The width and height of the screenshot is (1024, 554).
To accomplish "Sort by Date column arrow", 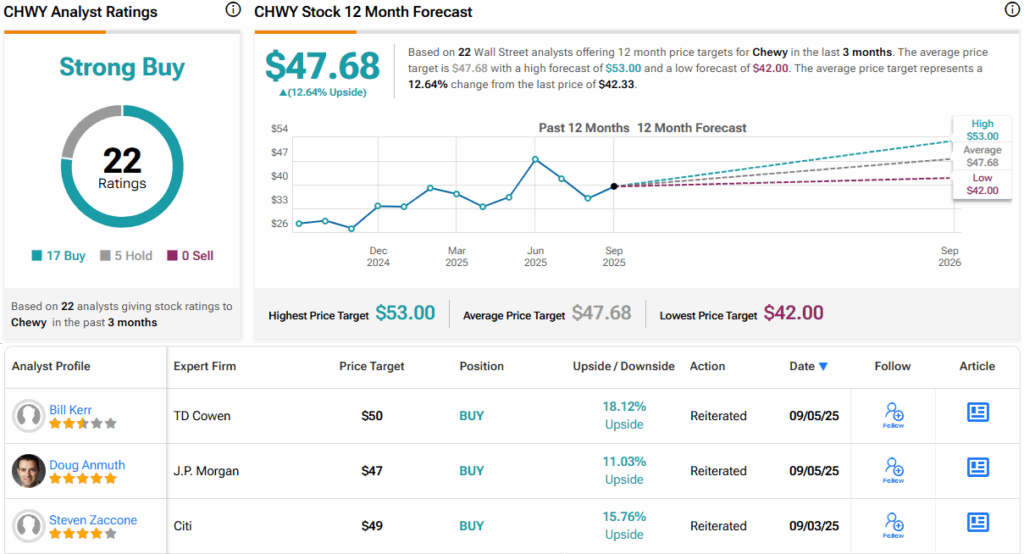I will tap(823, 367).
